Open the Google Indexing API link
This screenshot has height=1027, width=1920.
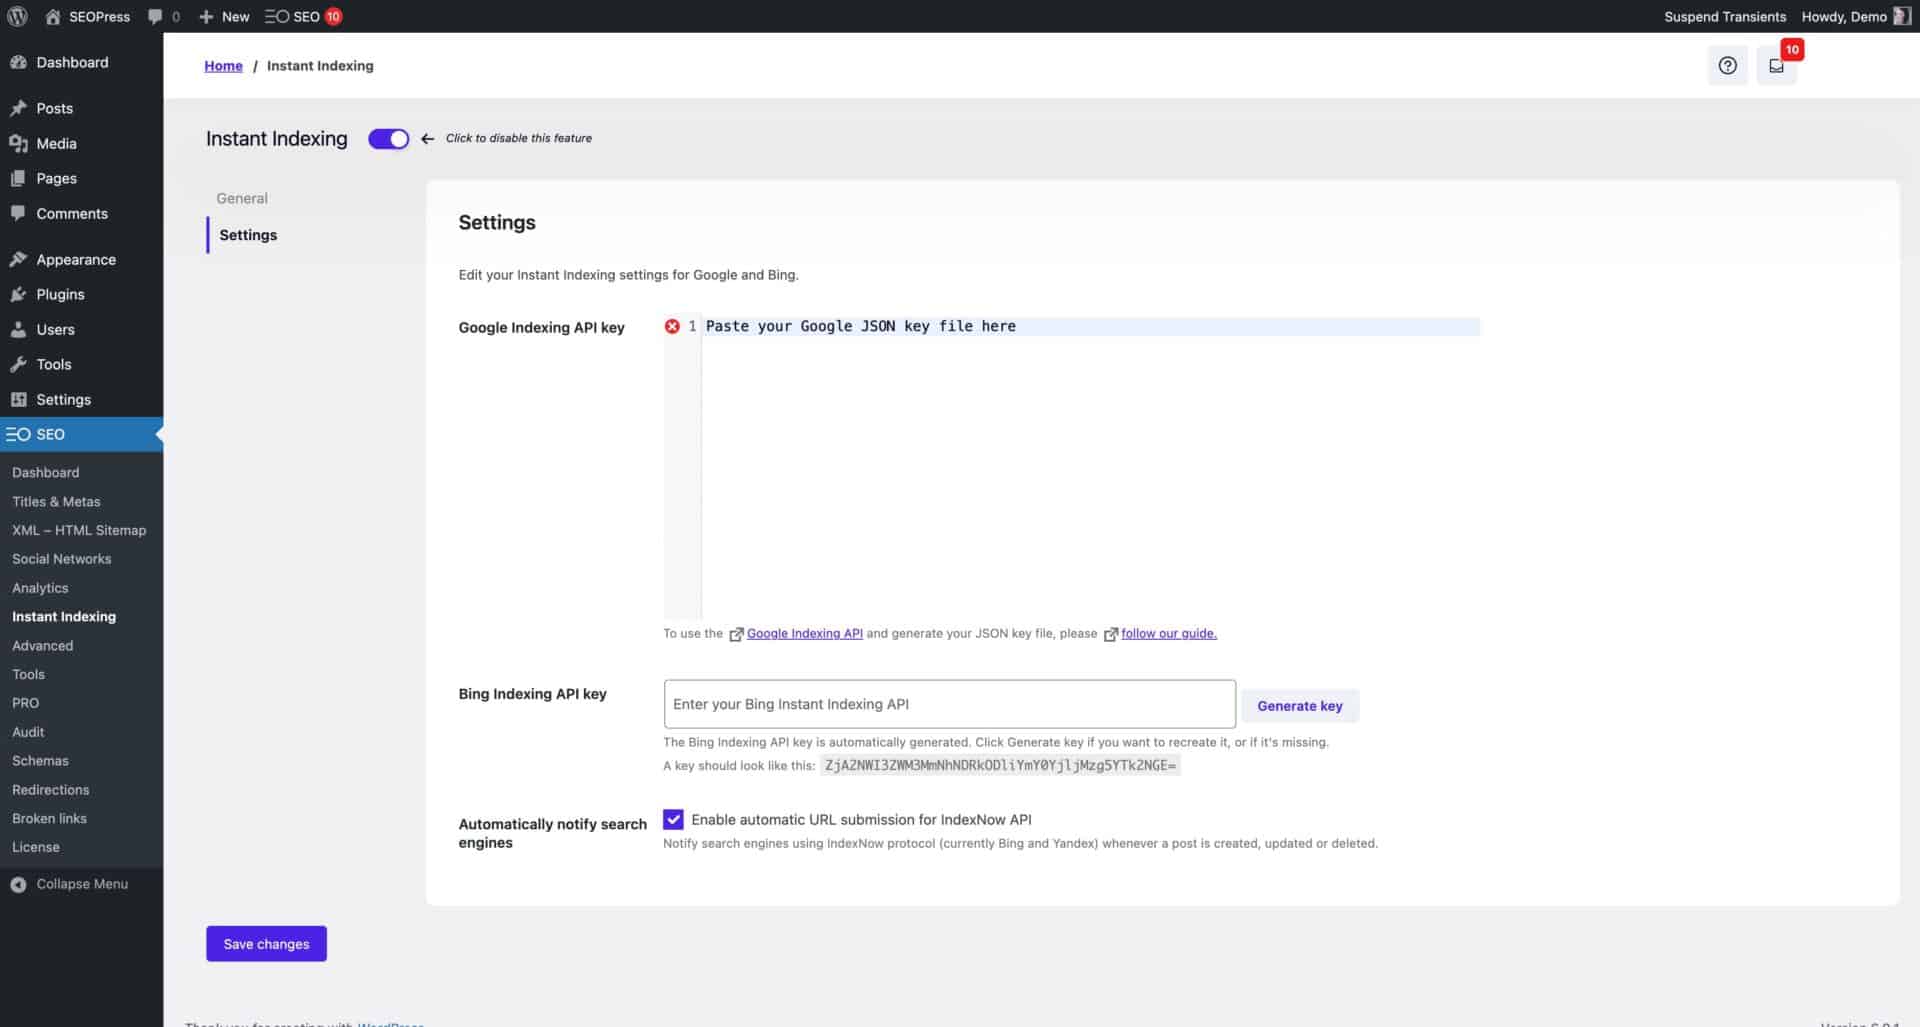pyautogui.click(x=804, y=634)
